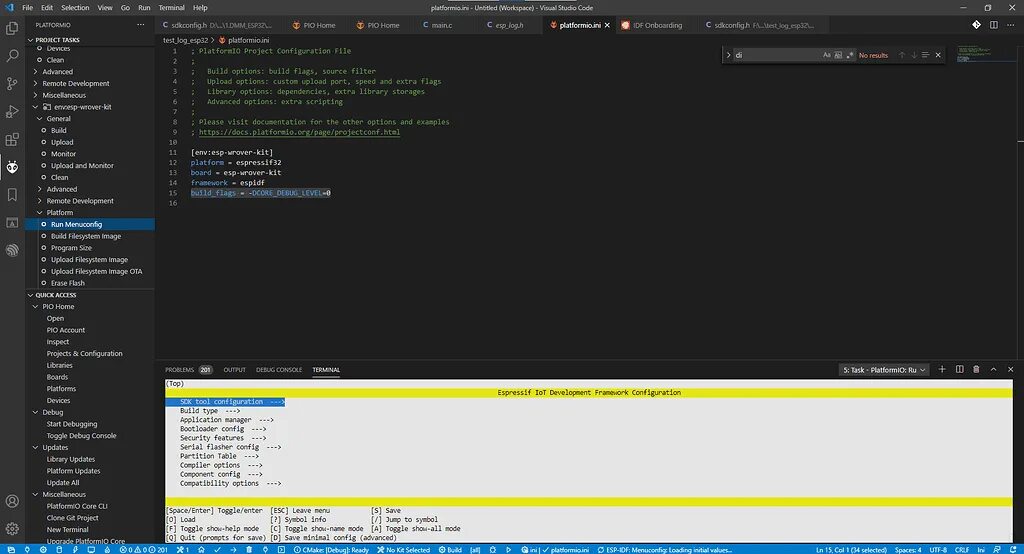This screenshot has width=1024, height=554.
Task: Toggle Match Whole Word in find widget
Action: click(839, 55)
